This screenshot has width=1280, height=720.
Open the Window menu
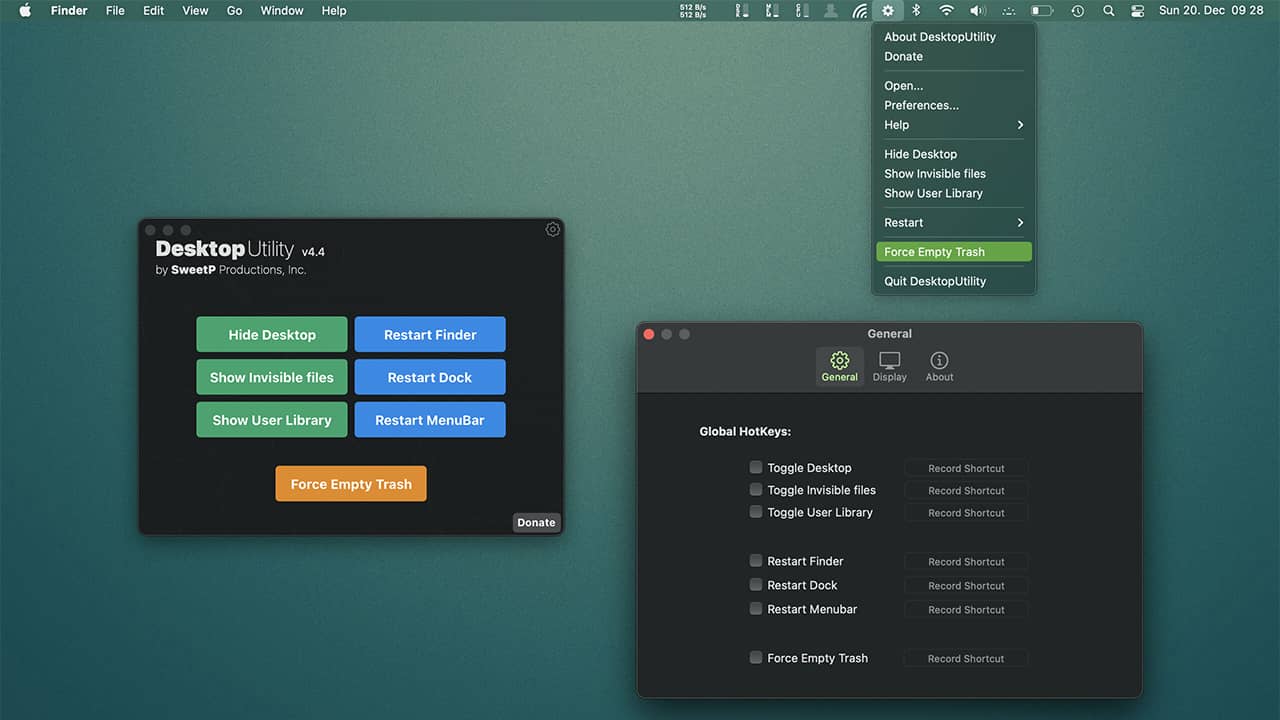(x=282, y=11)
